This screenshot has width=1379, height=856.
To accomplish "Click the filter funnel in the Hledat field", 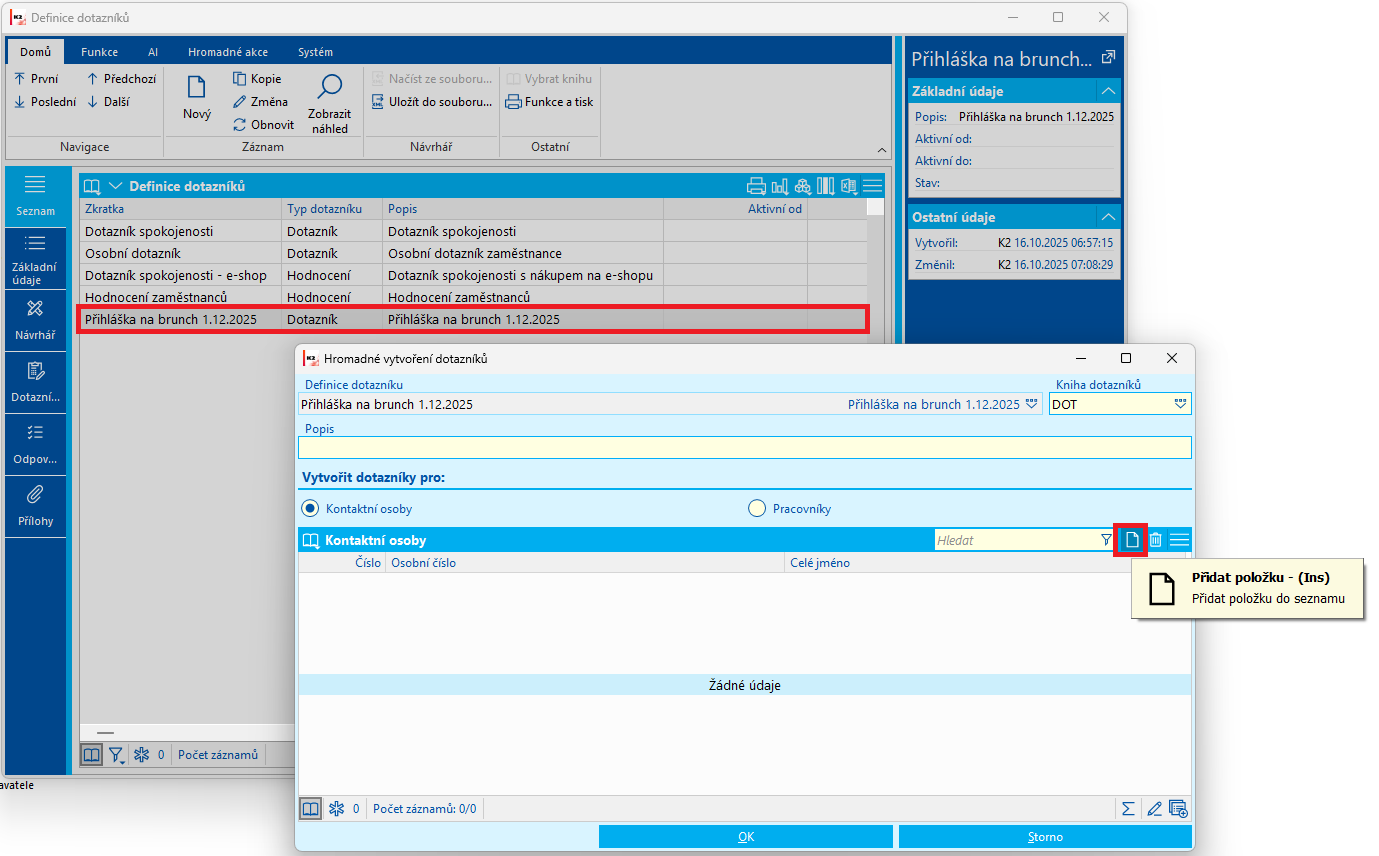I will click(x=1106, y=540).
